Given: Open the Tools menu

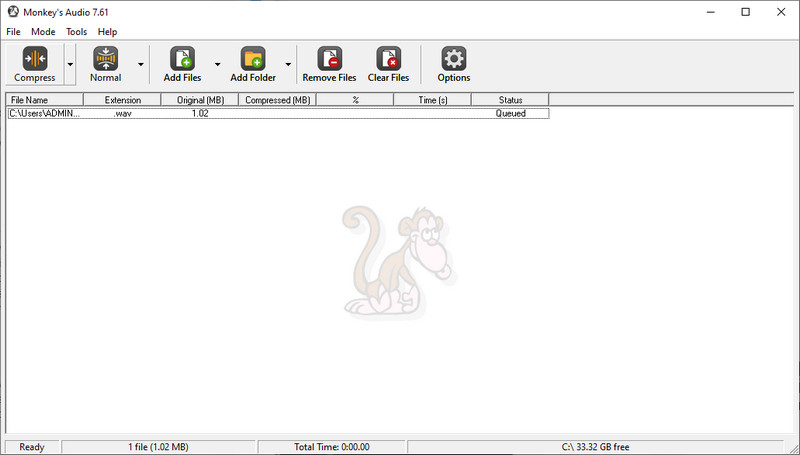Looking at the screenshot, I should pyautogui.click(x=77, y=32).
